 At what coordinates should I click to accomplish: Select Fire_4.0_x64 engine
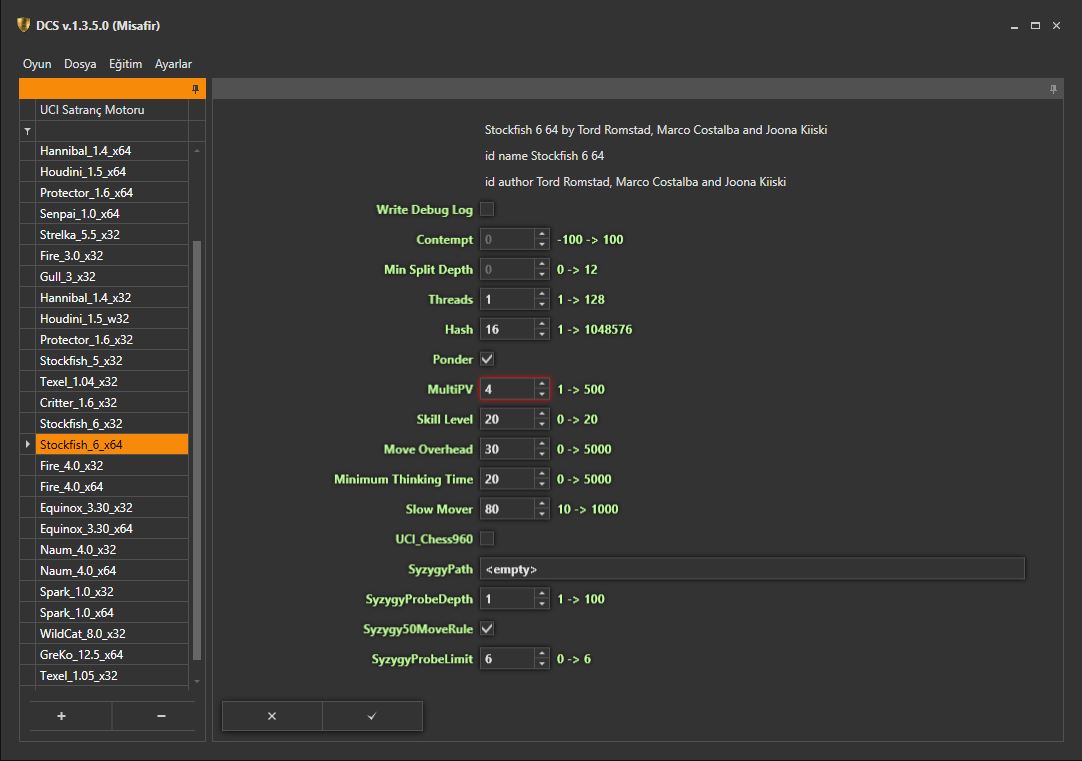[x=112, y=486]
